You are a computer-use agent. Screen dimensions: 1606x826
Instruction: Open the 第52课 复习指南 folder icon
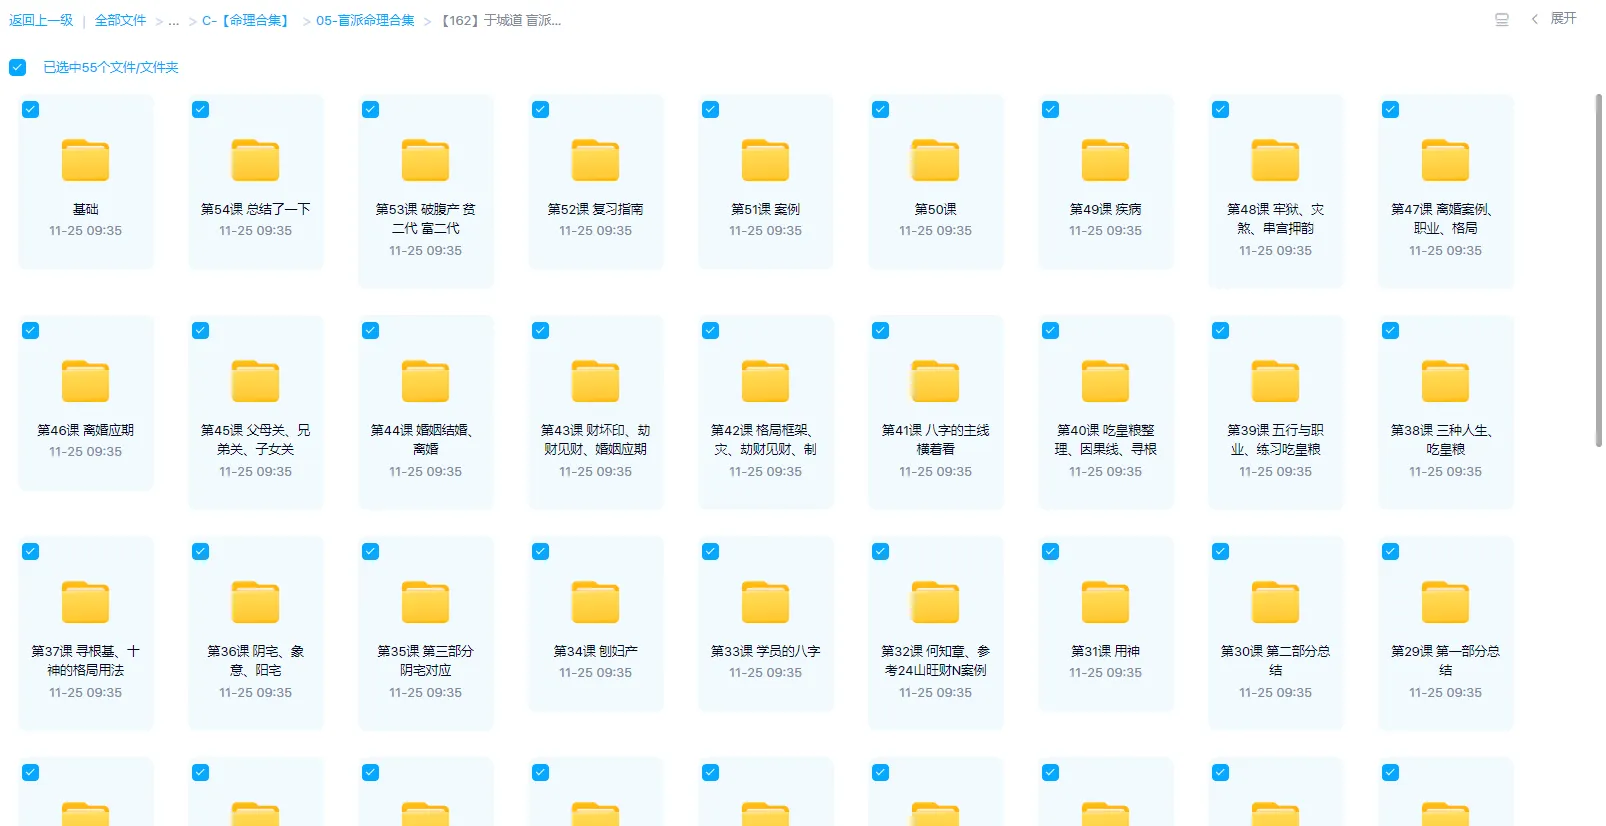click(595, 160)
